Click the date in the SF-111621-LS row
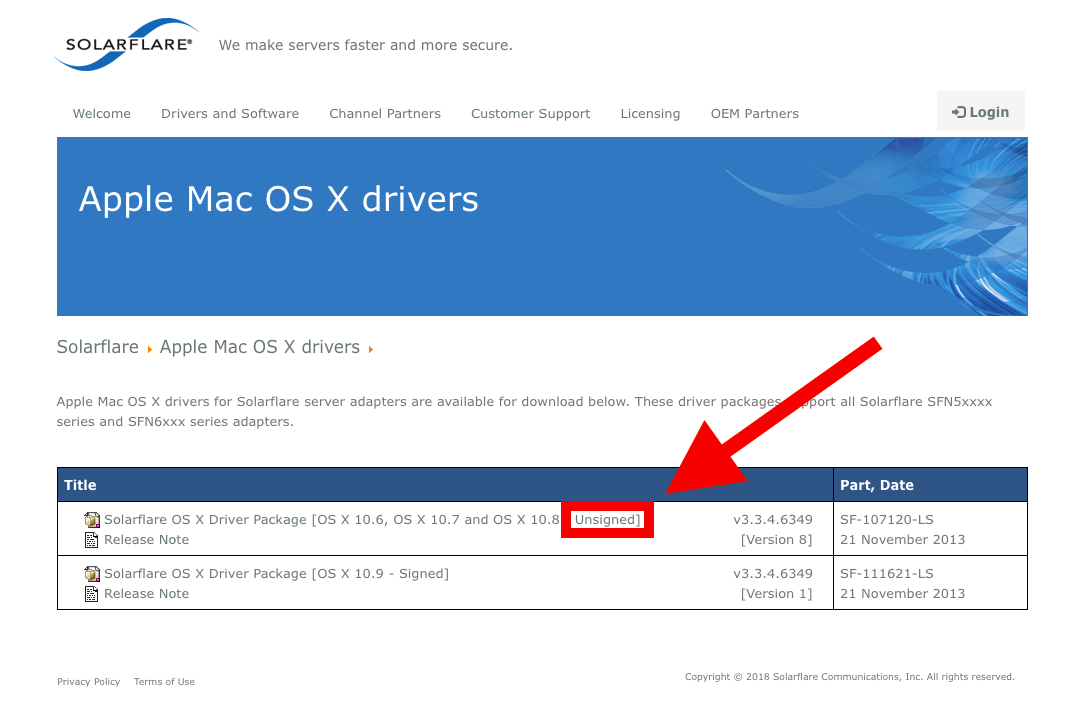The width and height of the screenshot is (1070, 719). [902, 593]
